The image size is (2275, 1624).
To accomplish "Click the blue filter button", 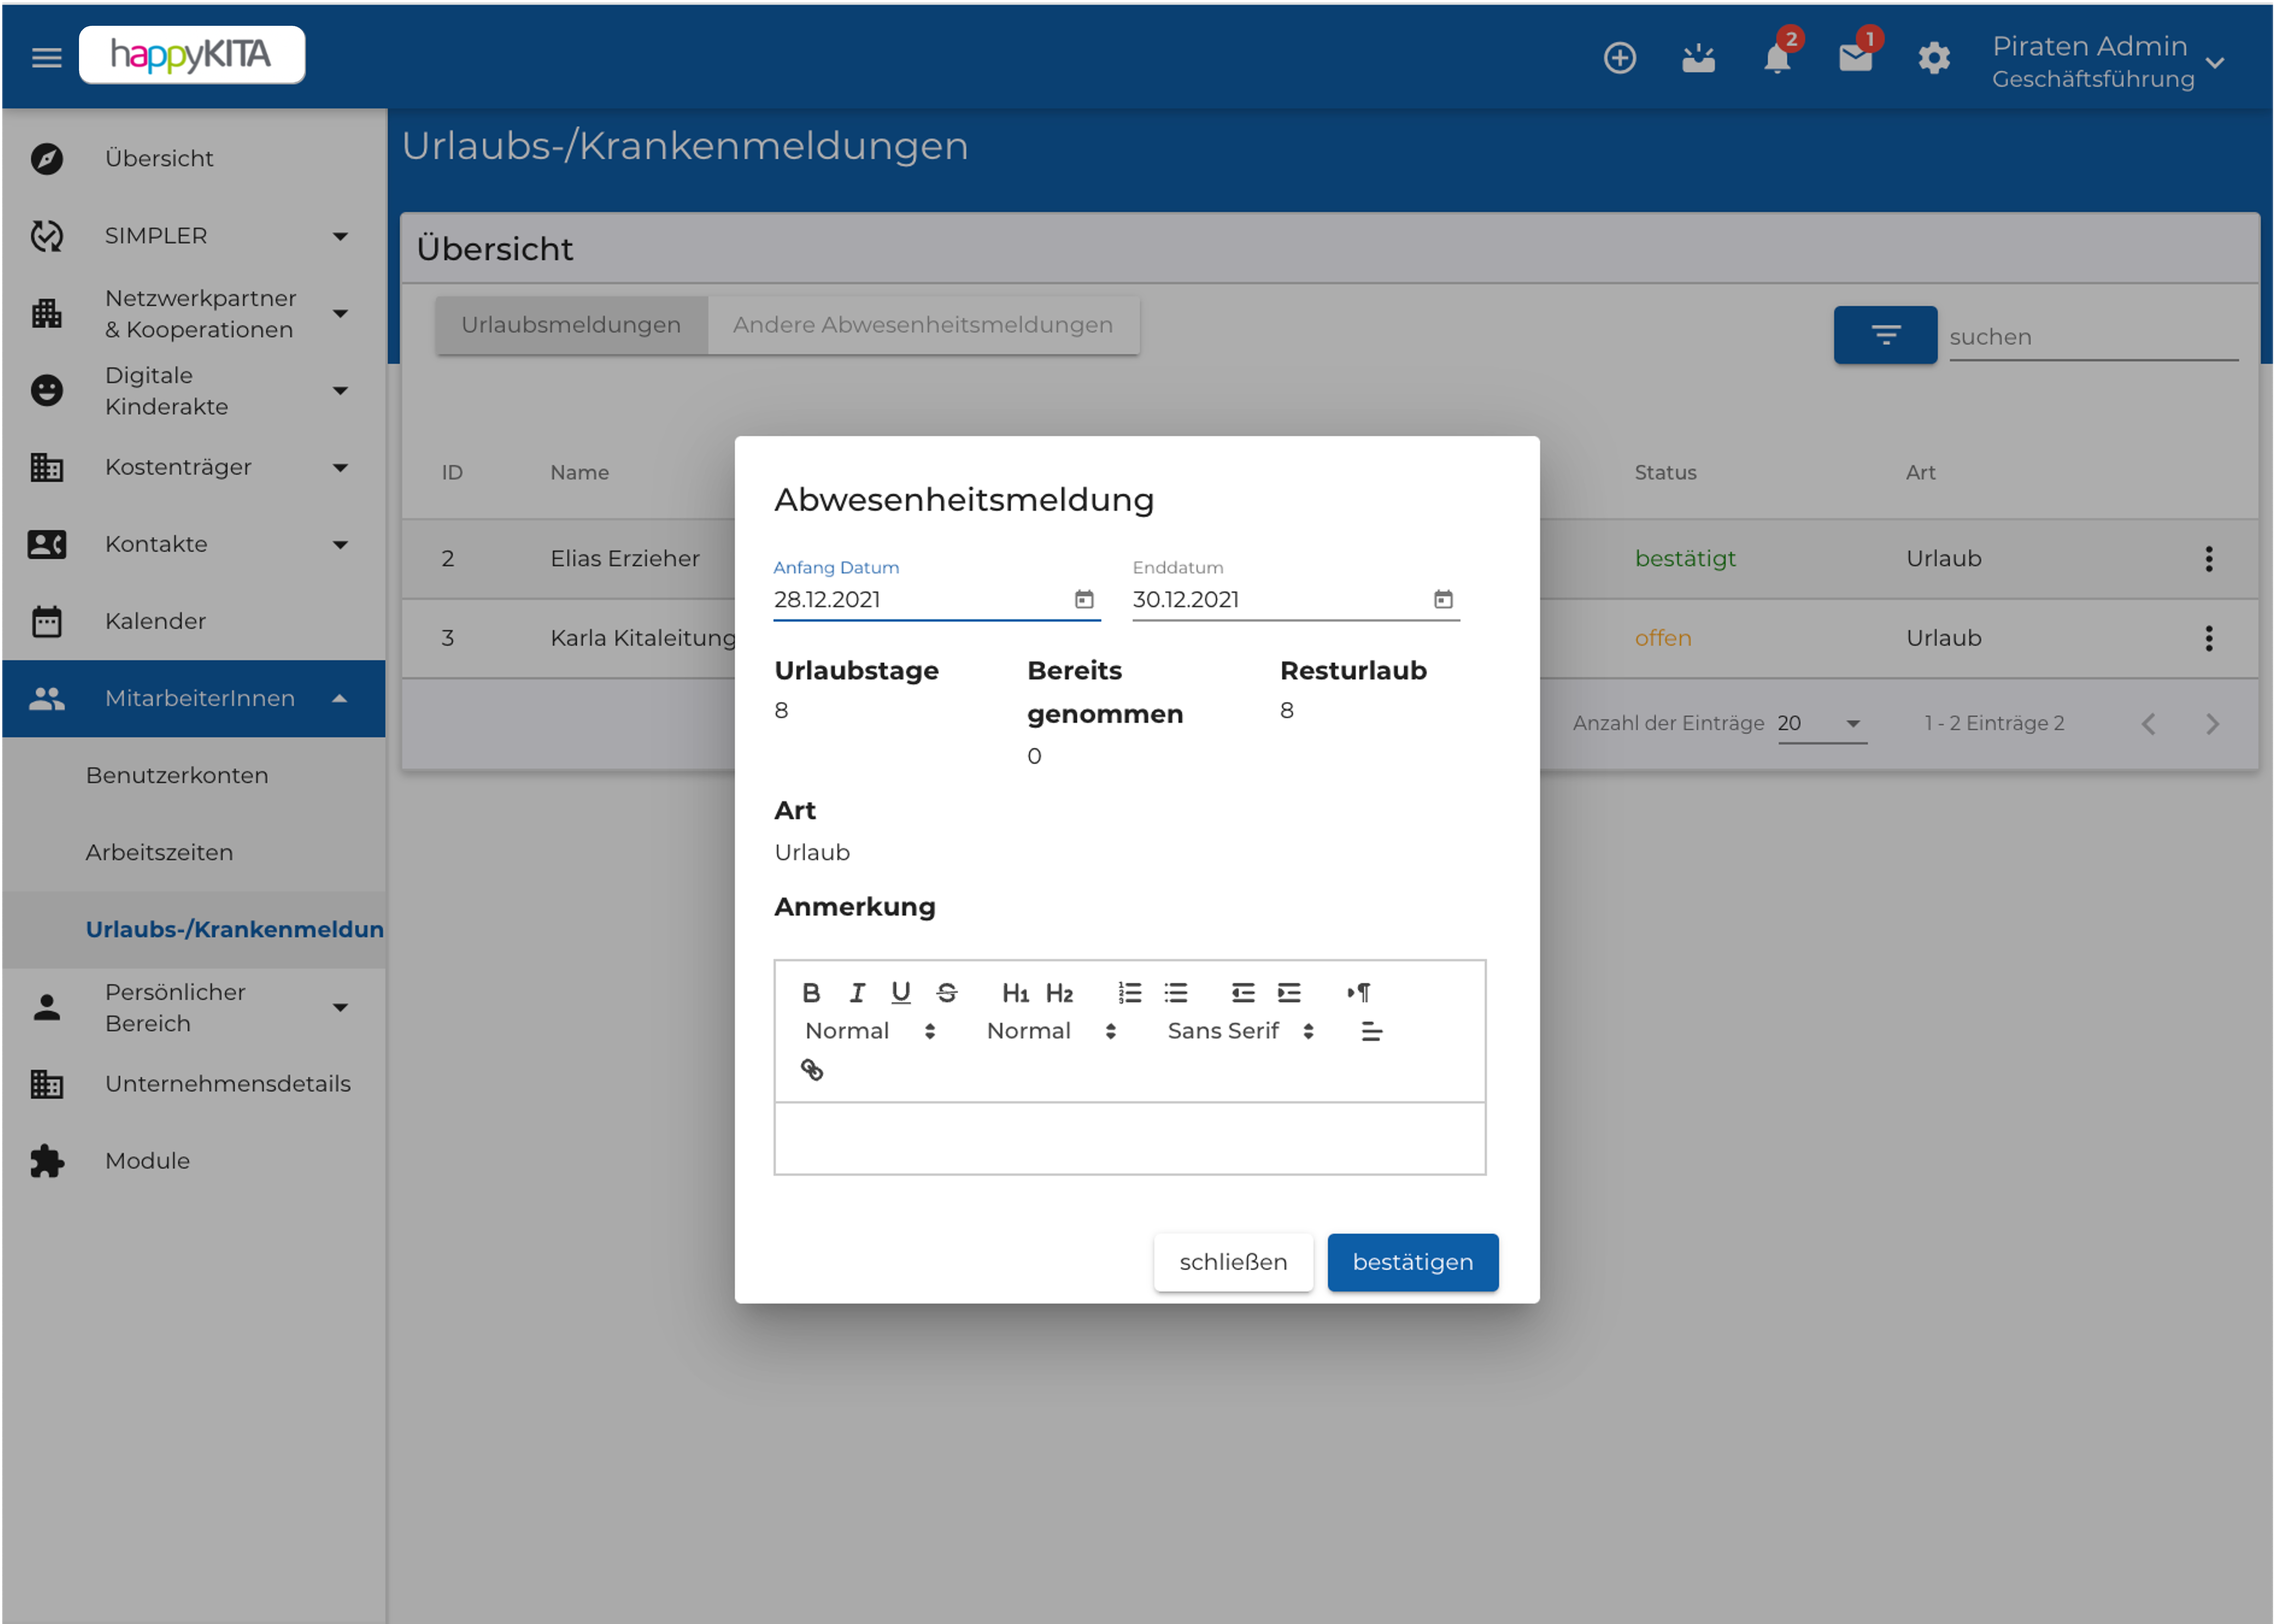I will click(x=1884, y=335).
